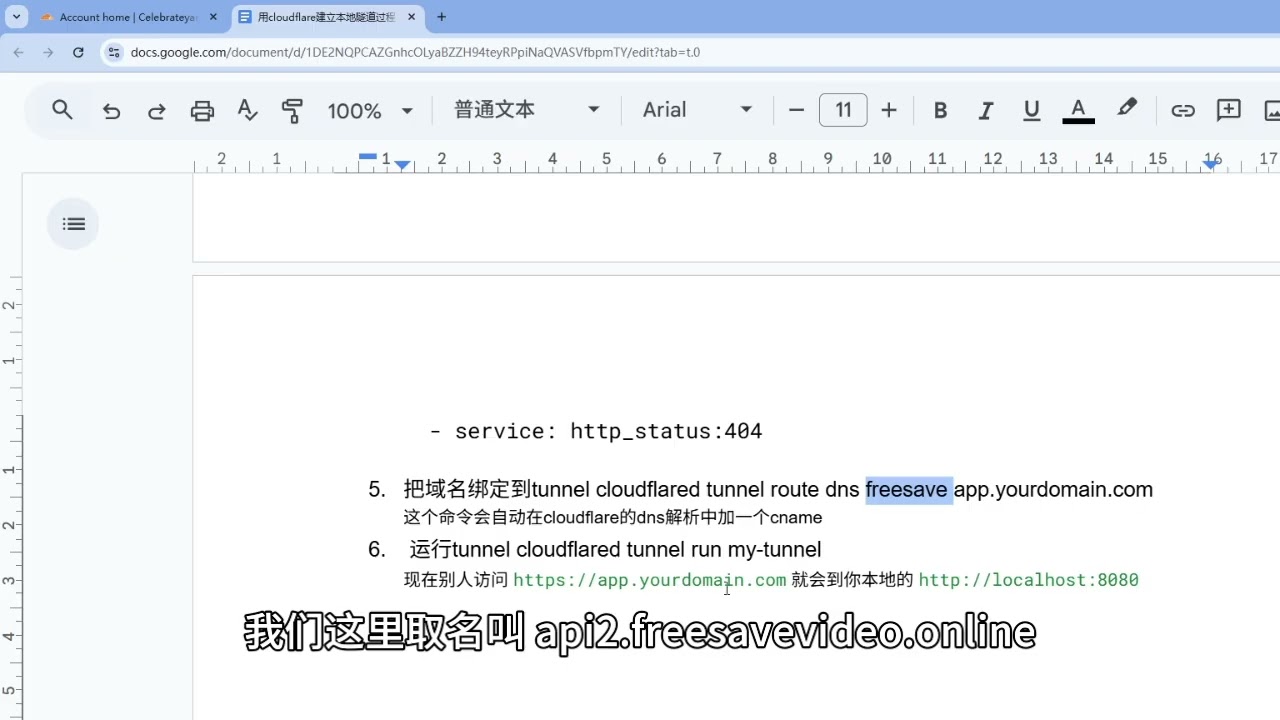
Task: Click the right indent marker on ruler
Action: tap(1211, 165)
